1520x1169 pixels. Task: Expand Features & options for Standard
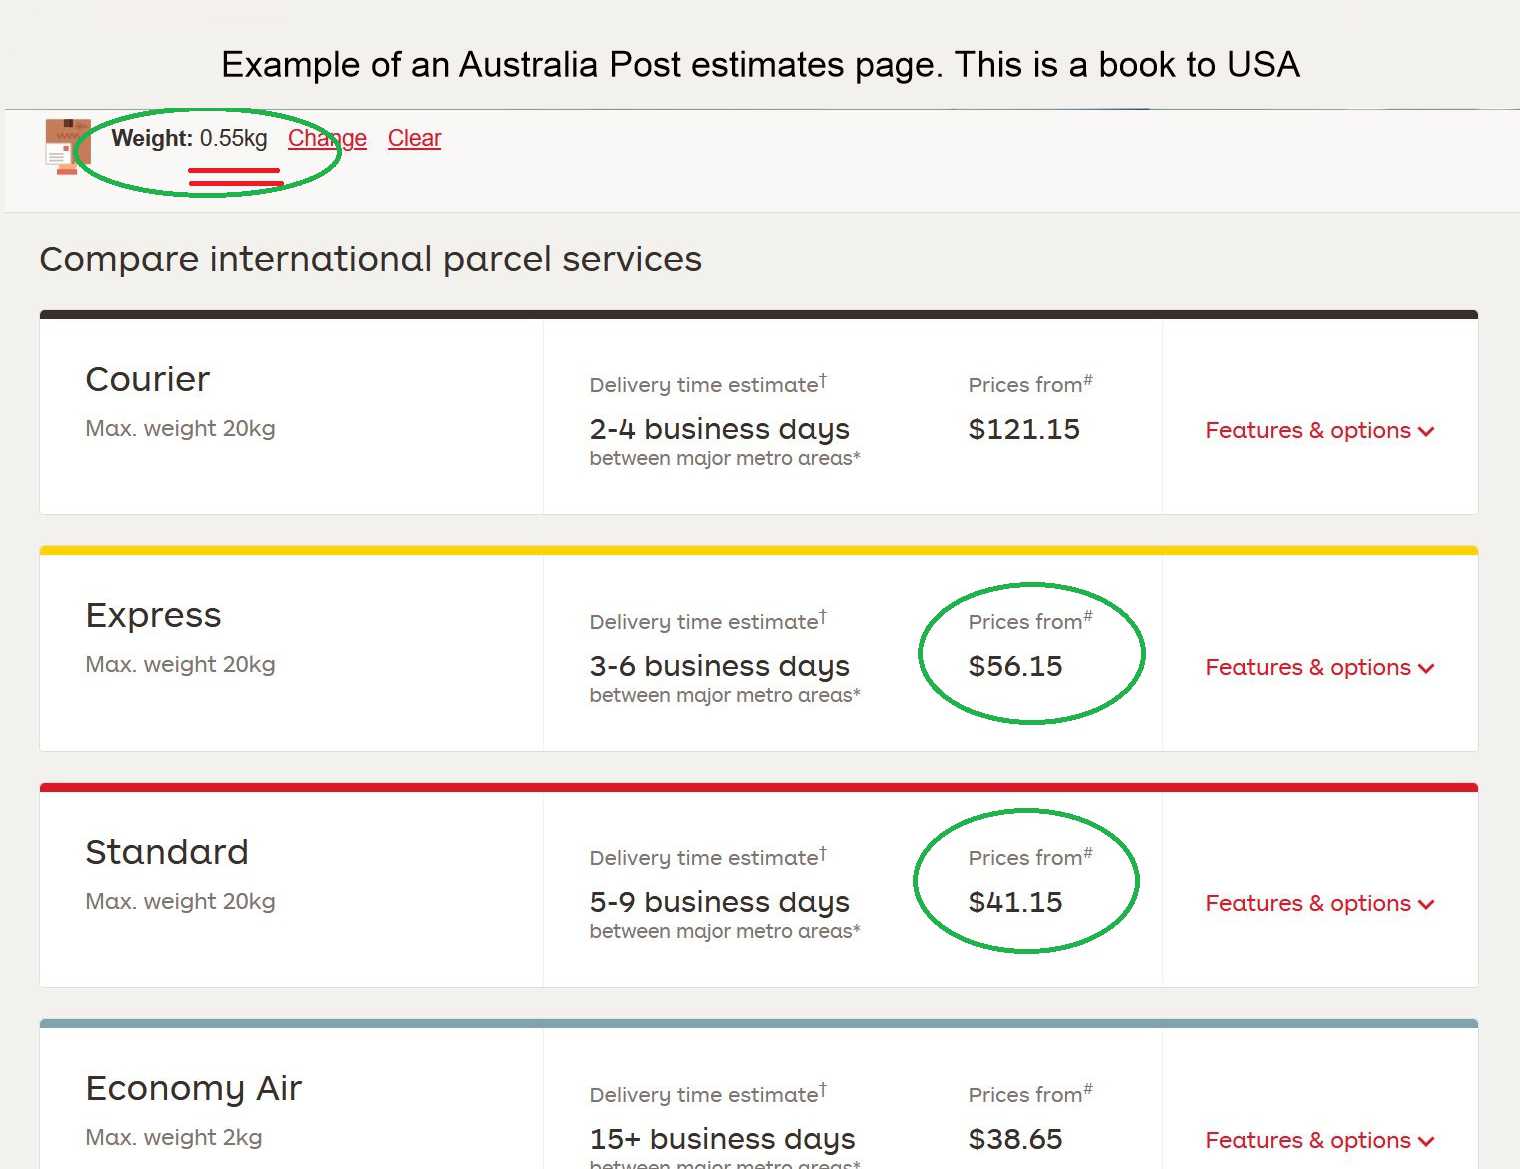[1320, 903]
